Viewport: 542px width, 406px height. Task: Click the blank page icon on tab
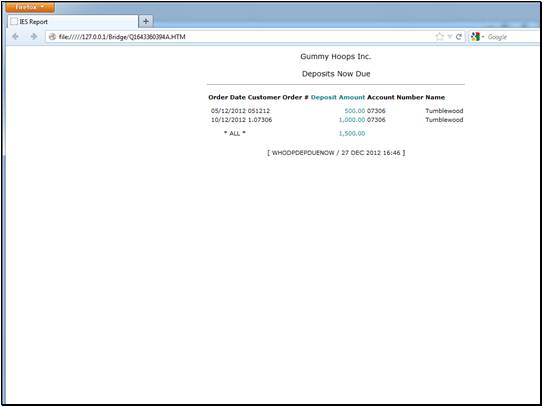[13, 21]
